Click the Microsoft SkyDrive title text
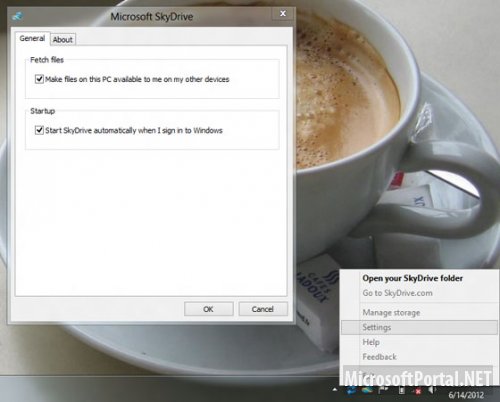 pos(152,17)
